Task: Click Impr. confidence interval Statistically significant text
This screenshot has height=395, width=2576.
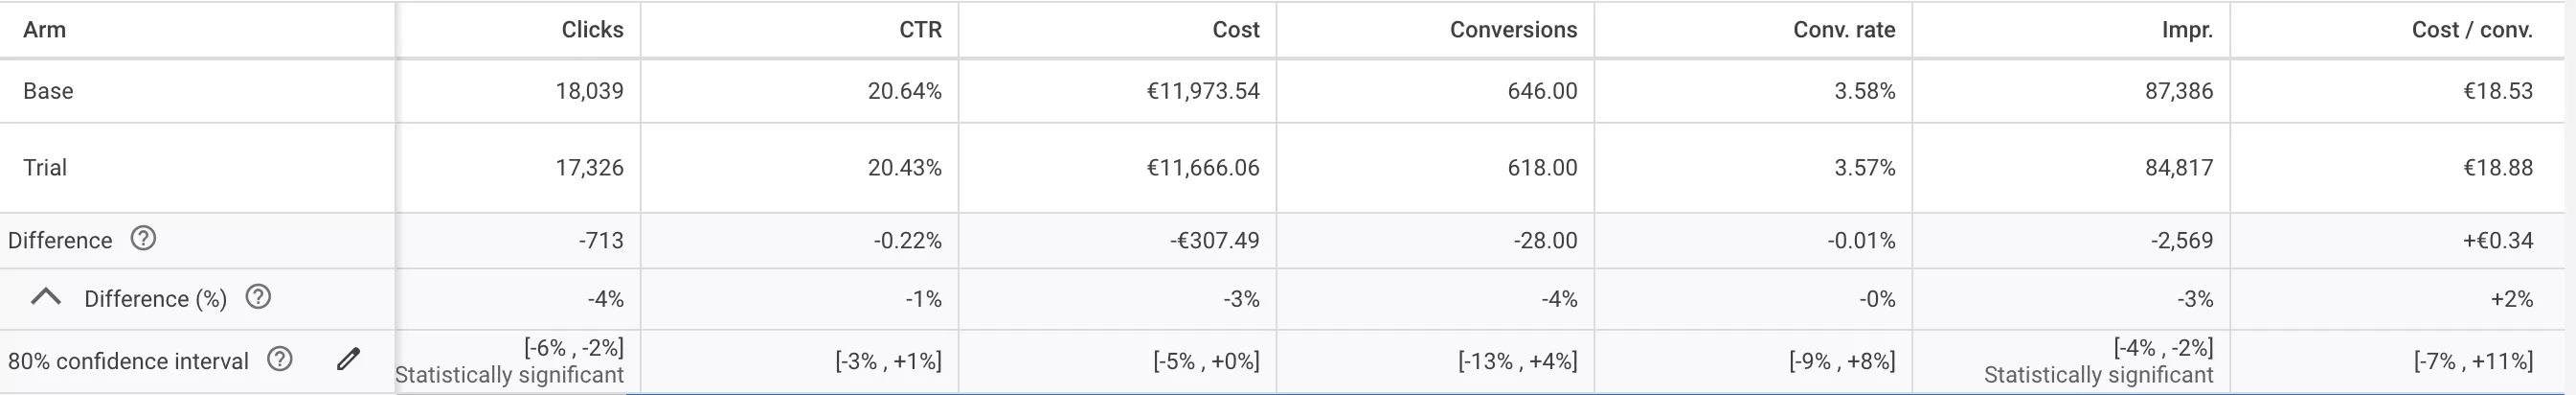Action: coord(2098,375)
